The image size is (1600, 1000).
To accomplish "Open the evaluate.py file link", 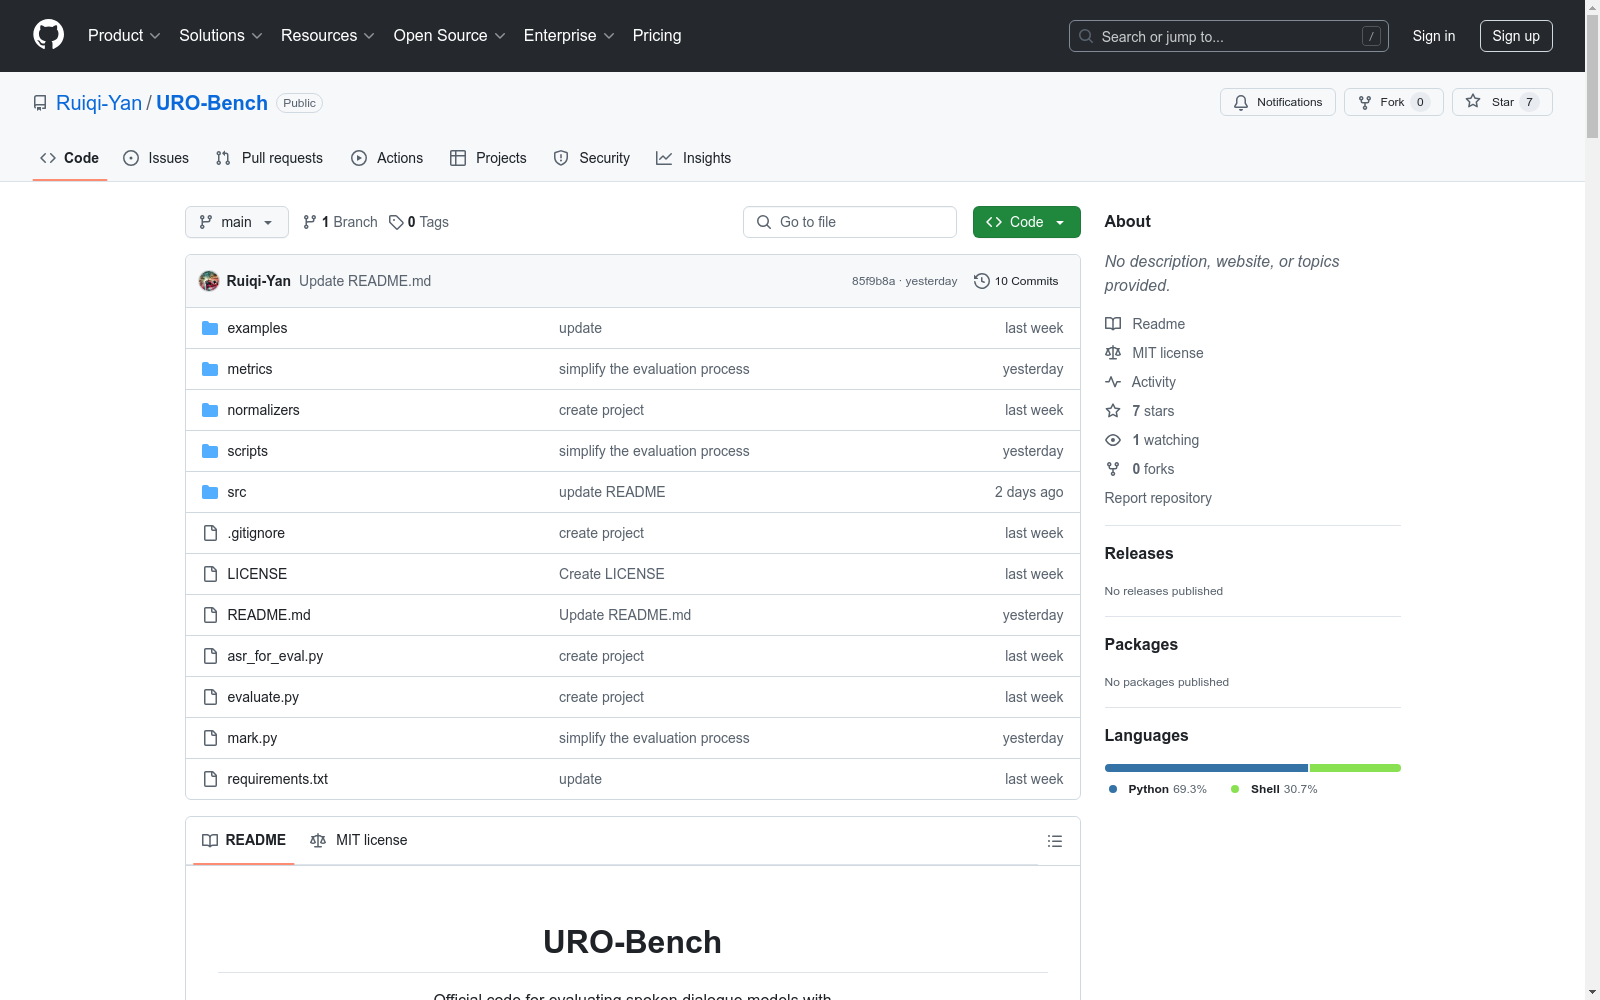I will (263, 697).
